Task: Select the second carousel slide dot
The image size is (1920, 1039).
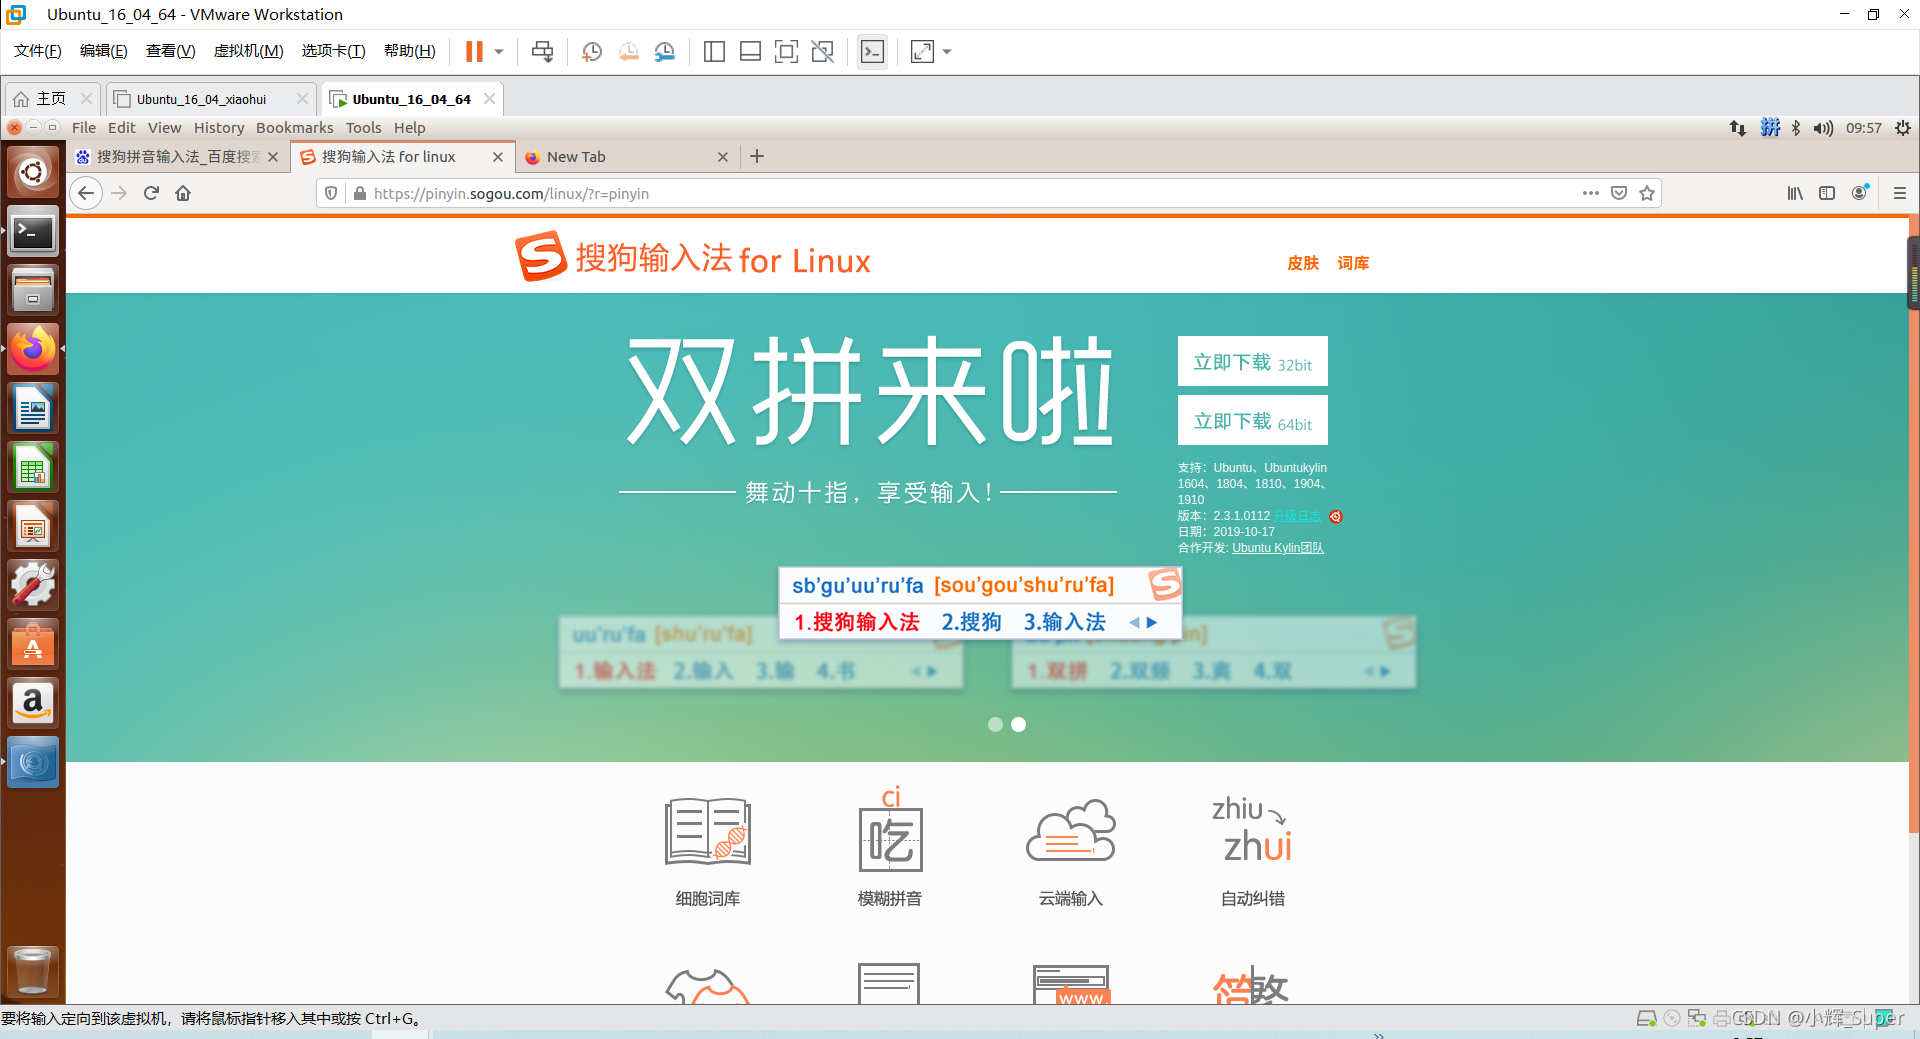Action: click(x=1018, y=725)
